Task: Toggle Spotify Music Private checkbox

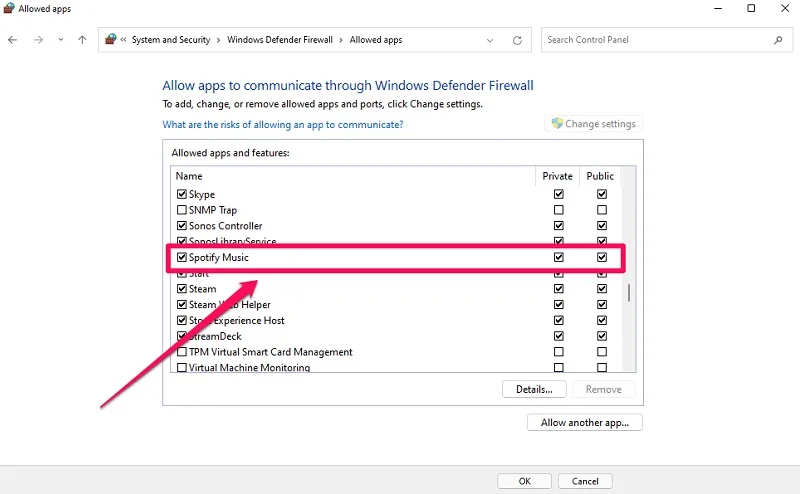Action: click(x=559, y=257)
